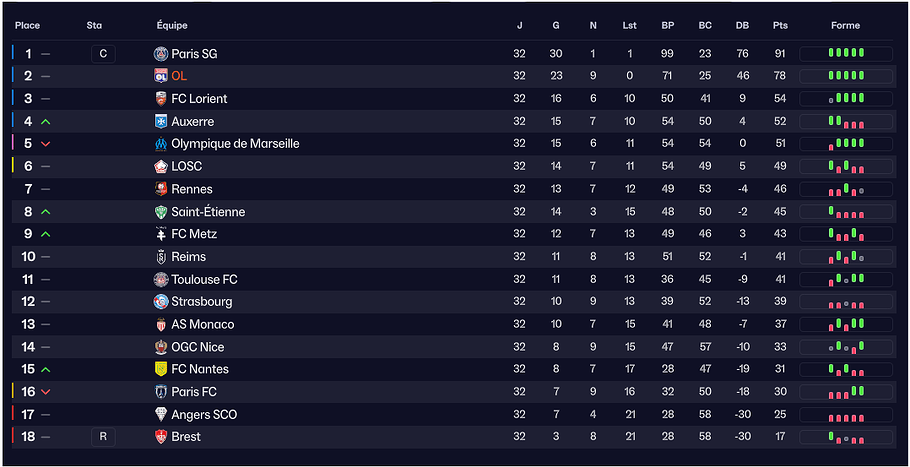Viewport: 910px width, 467px height.
Task: Click Paris FC's red down-arrow indicator
Action: point(46,392)
